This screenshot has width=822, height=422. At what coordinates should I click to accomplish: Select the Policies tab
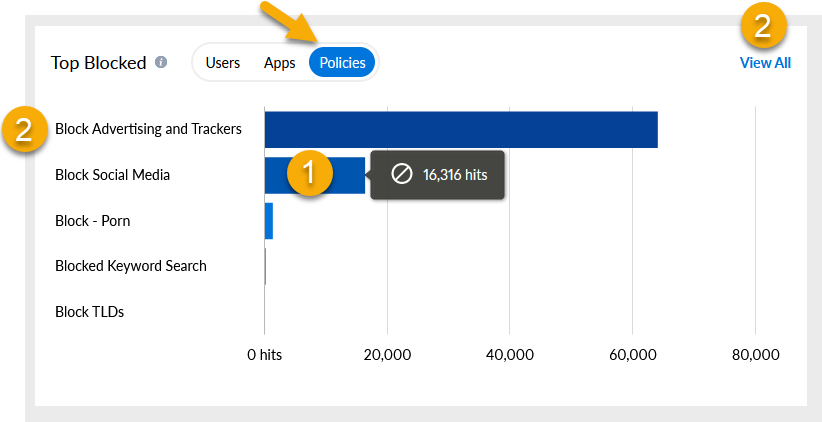tap(342, 62)
